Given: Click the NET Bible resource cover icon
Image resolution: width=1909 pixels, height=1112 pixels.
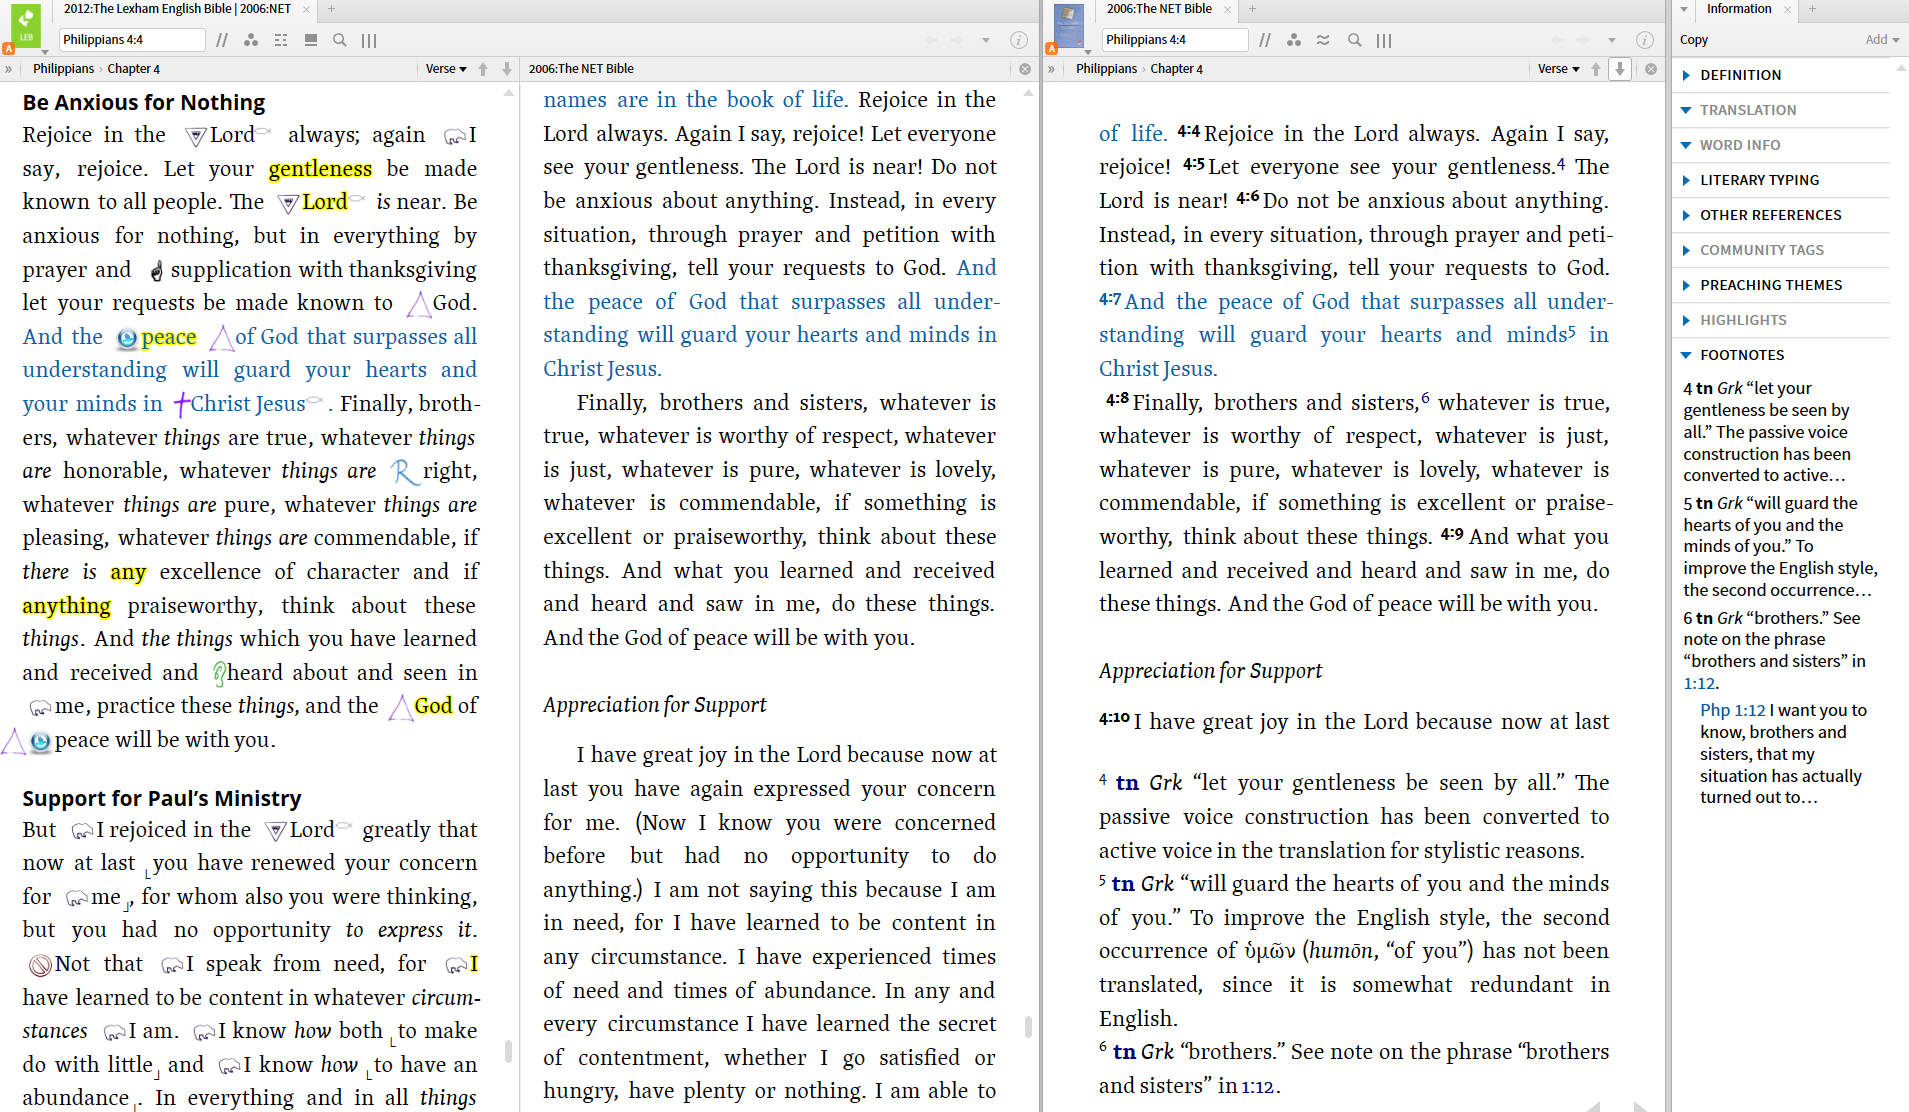Looking at the screenshot, I should [1069, 26].
